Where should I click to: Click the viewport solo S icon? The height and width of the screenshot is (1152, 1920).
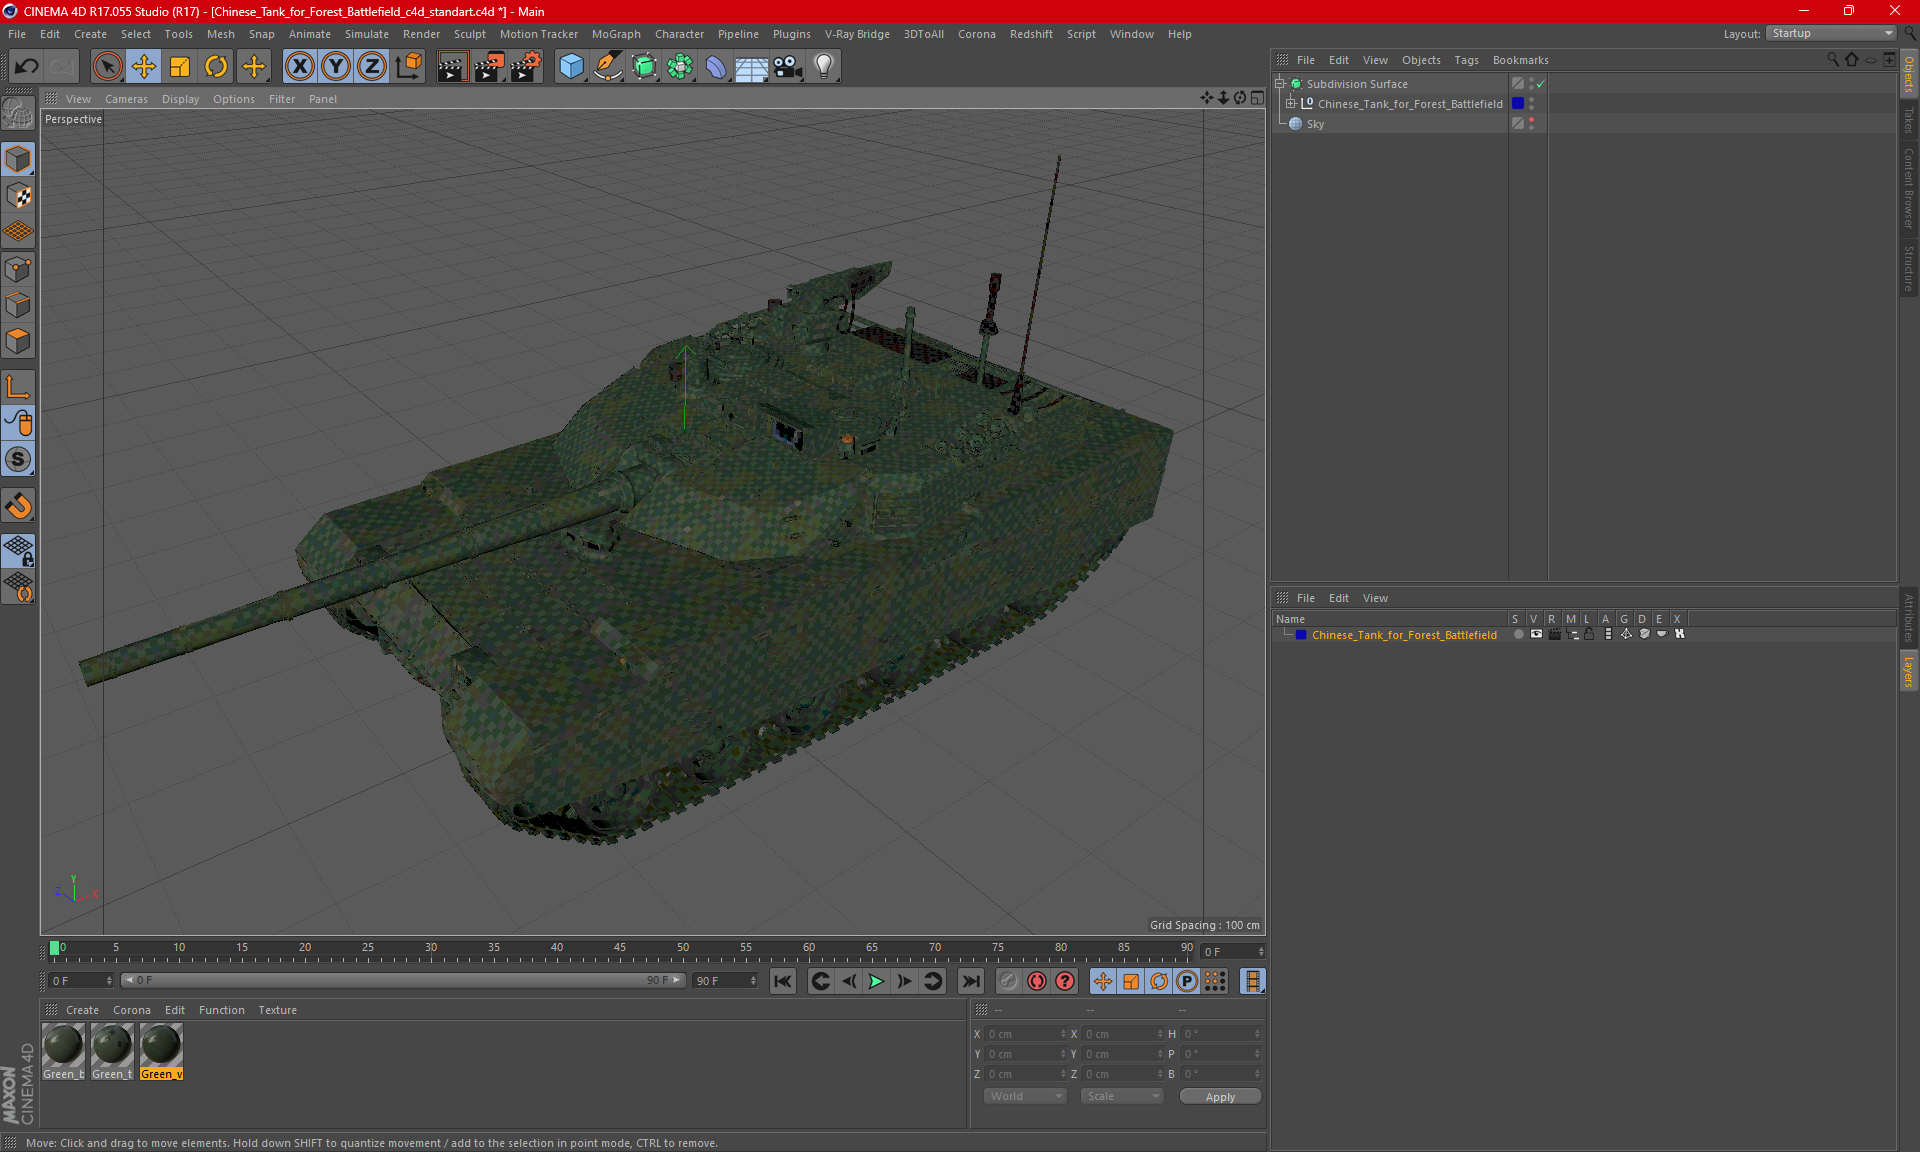(18, 460)
